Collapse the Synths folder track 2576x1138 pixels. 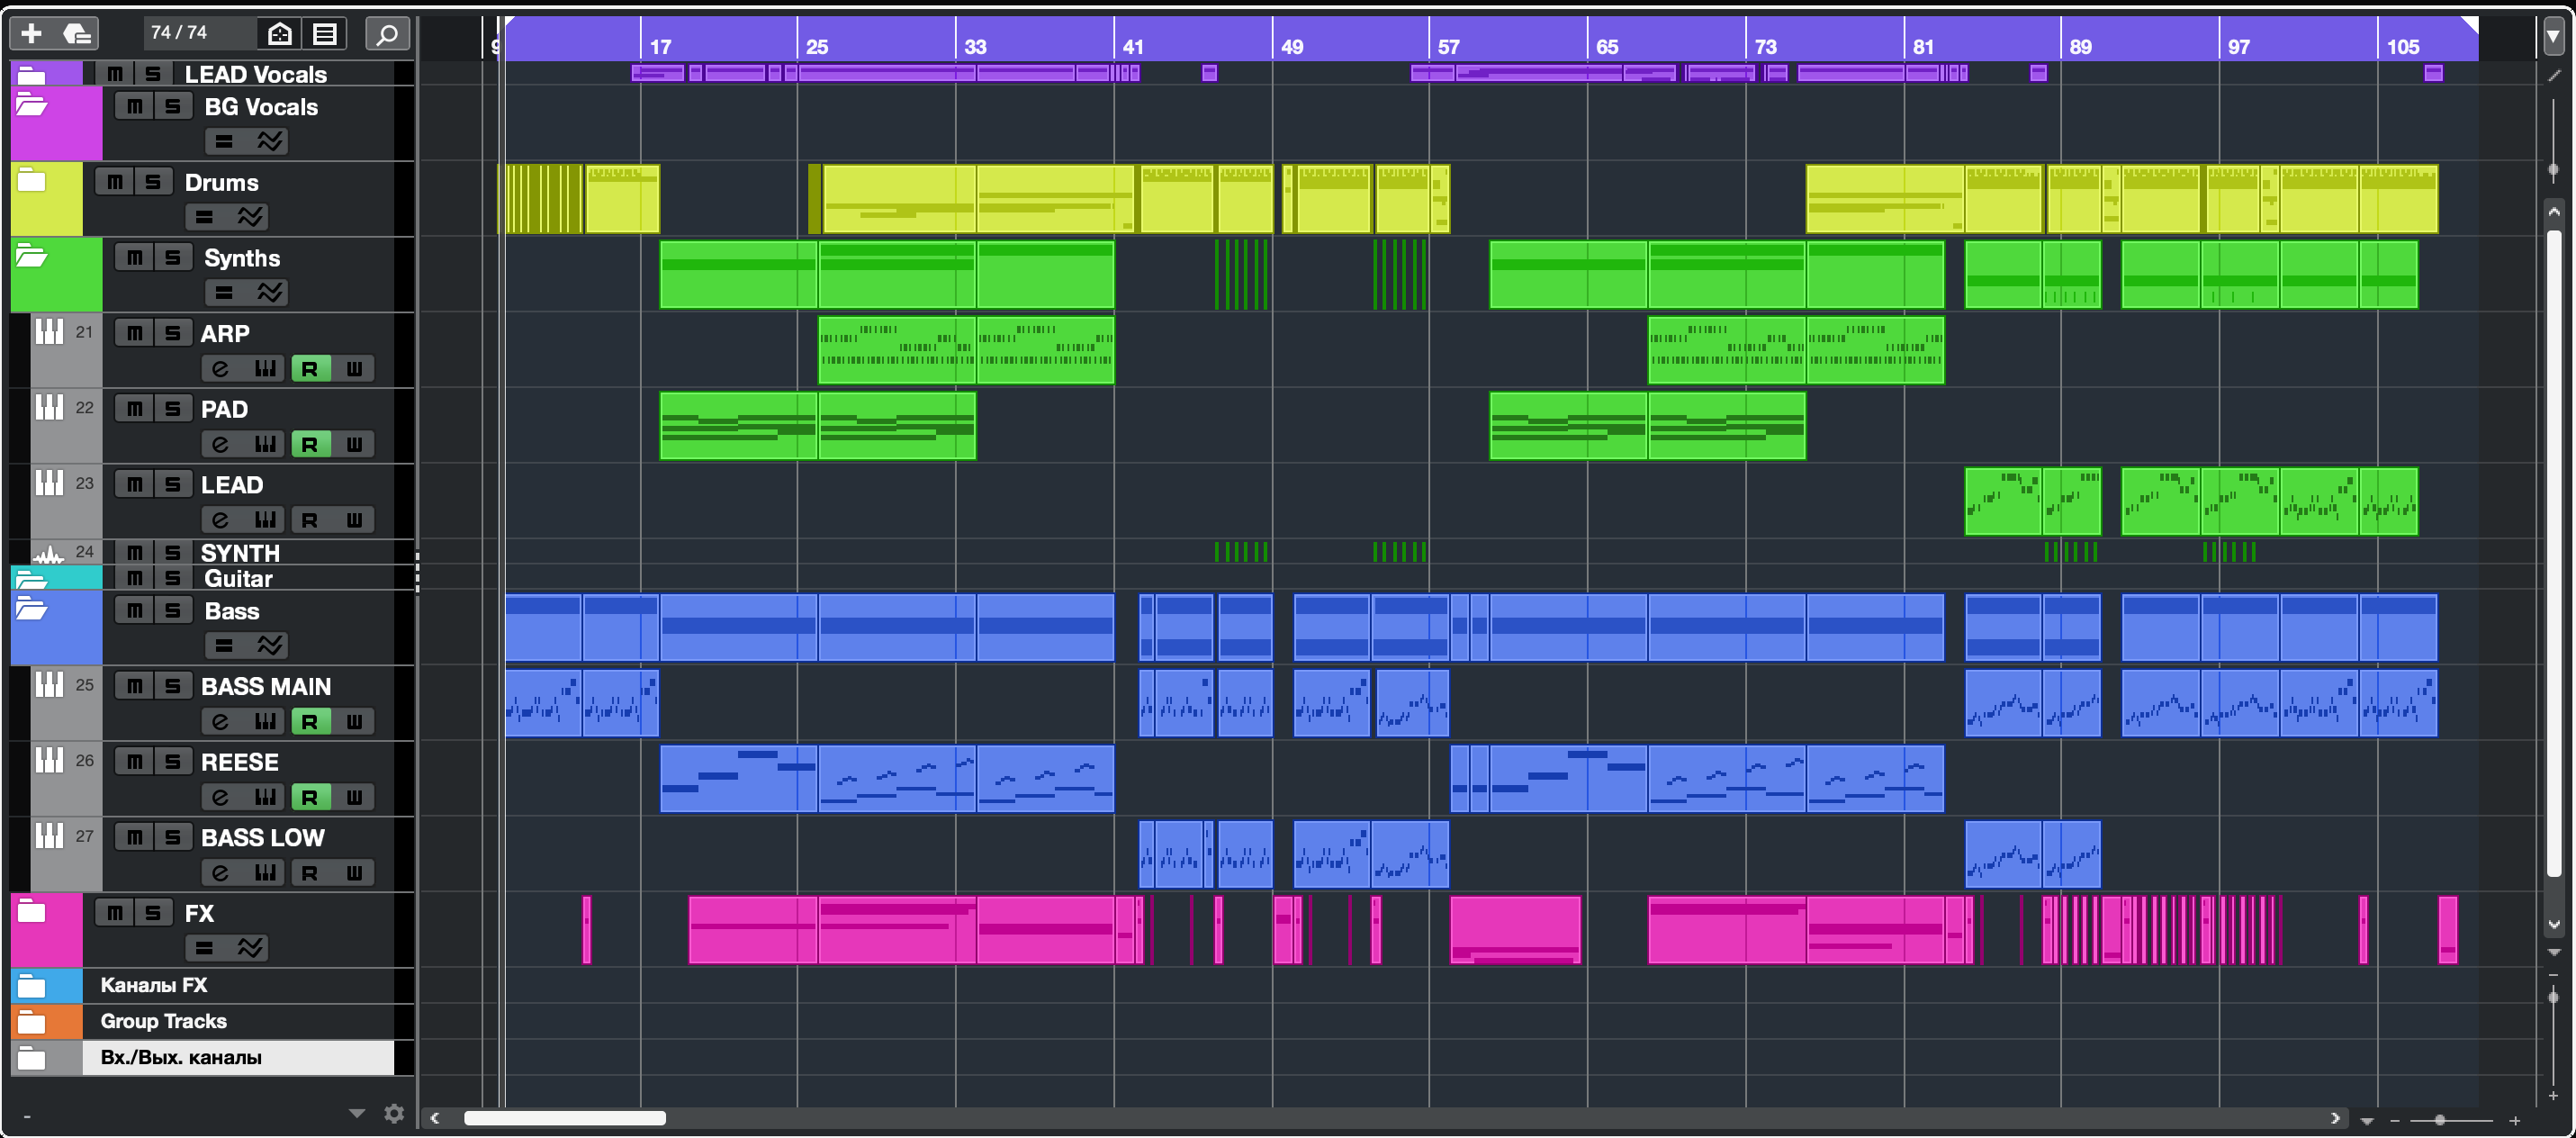point(31,257)
